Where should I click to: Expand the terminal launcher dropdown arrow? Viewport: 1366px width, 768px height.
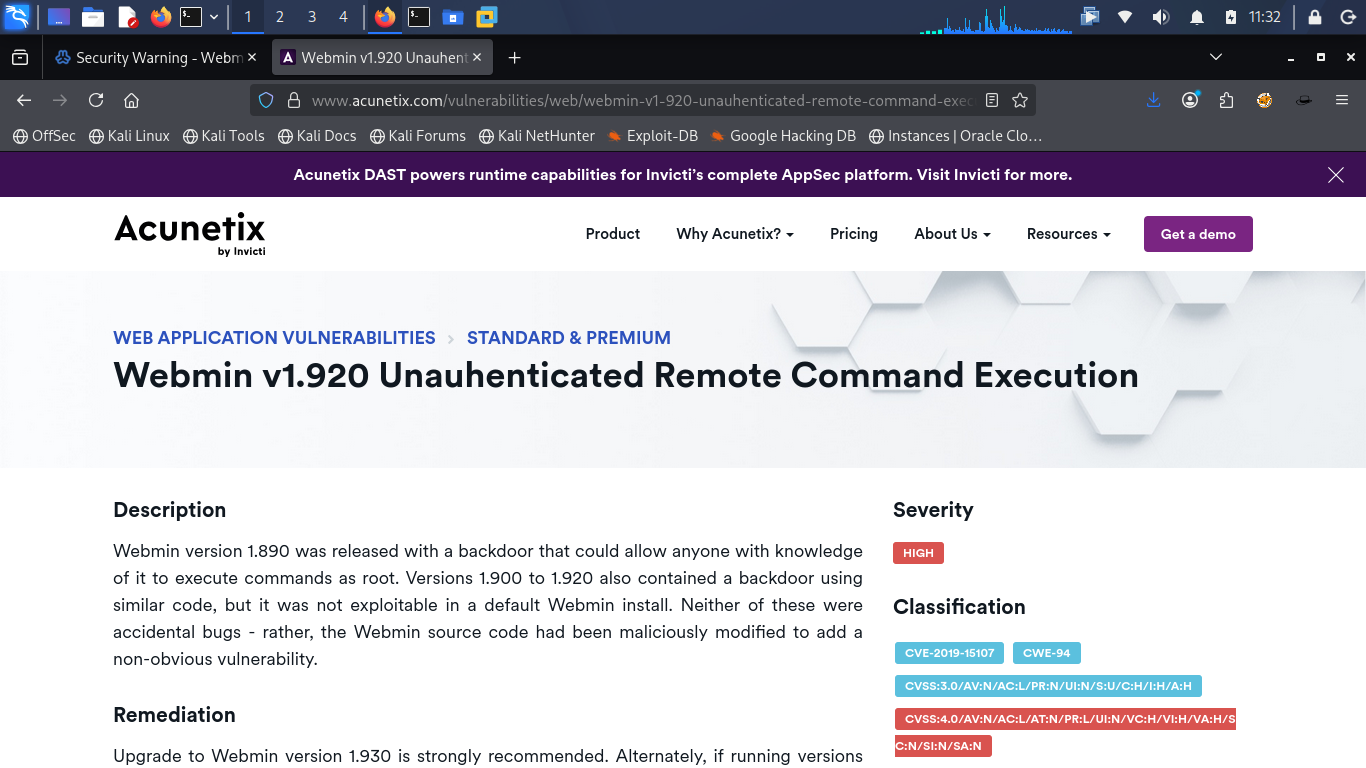214,17
